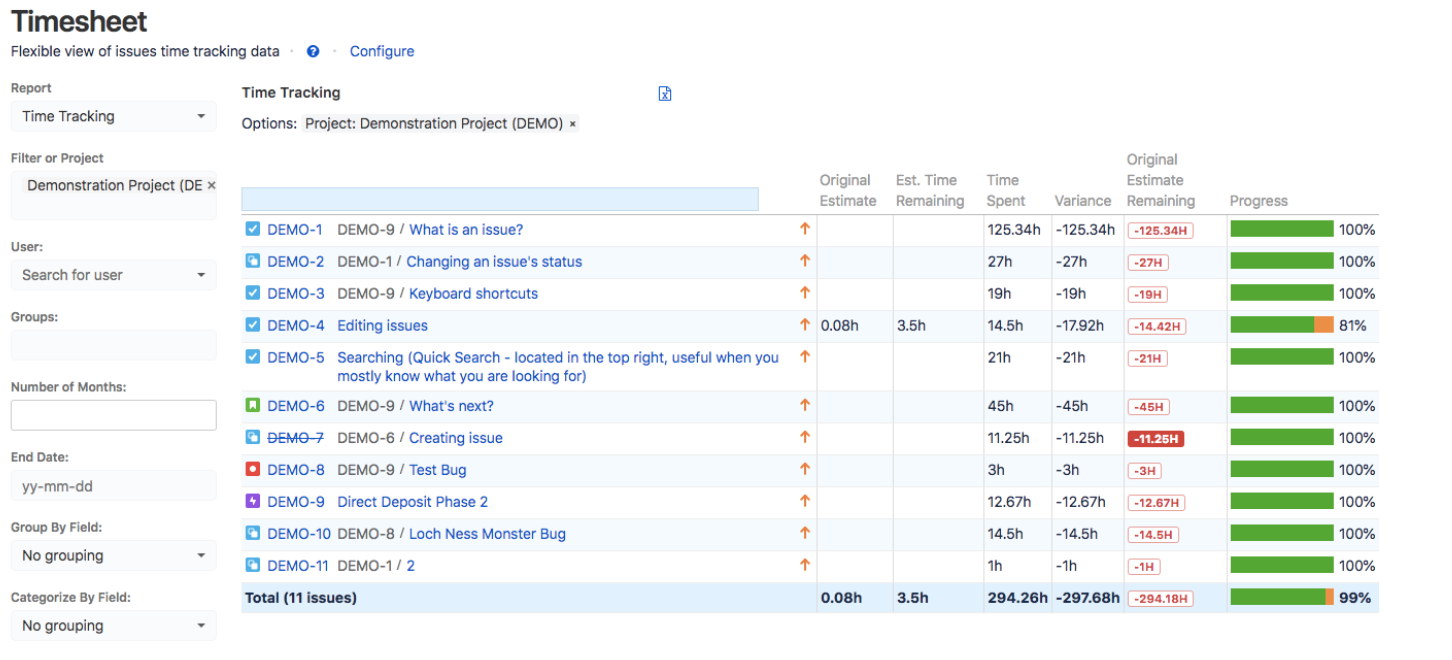Click the green story icon beside DEMO-6
This screenshot has height=660, width=1452.
[251, 405]
